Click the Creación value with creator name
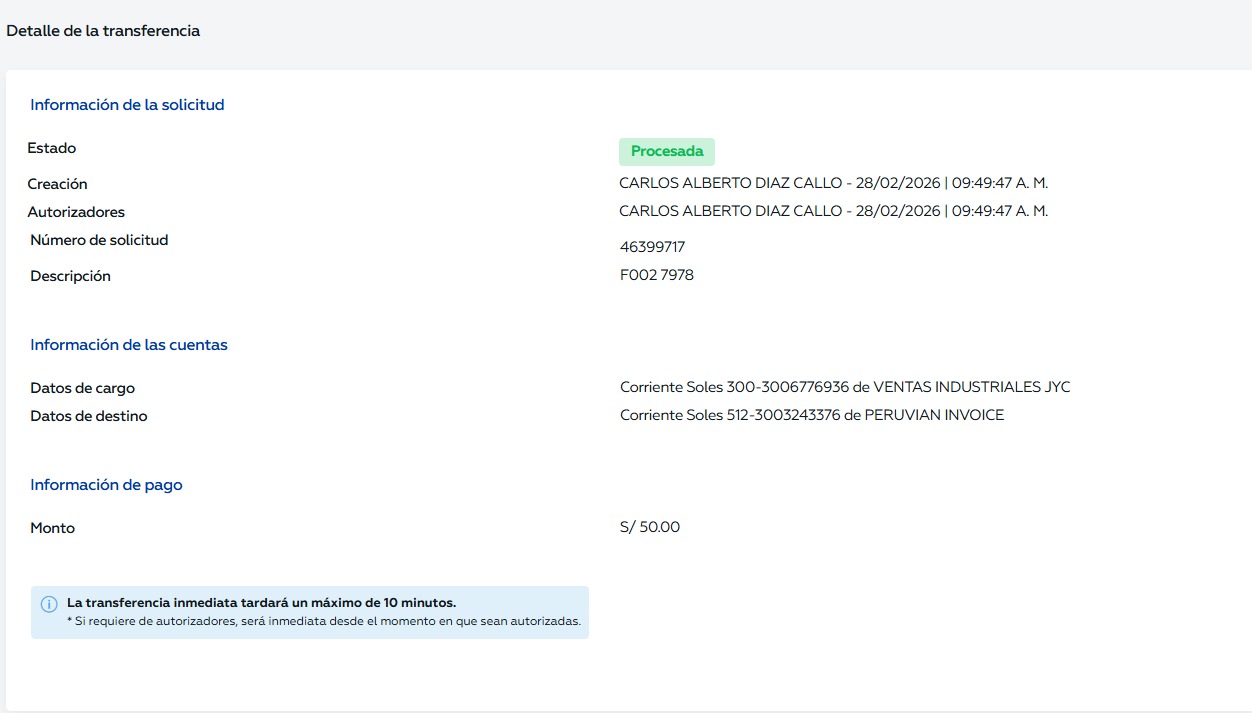 (833, 183)
